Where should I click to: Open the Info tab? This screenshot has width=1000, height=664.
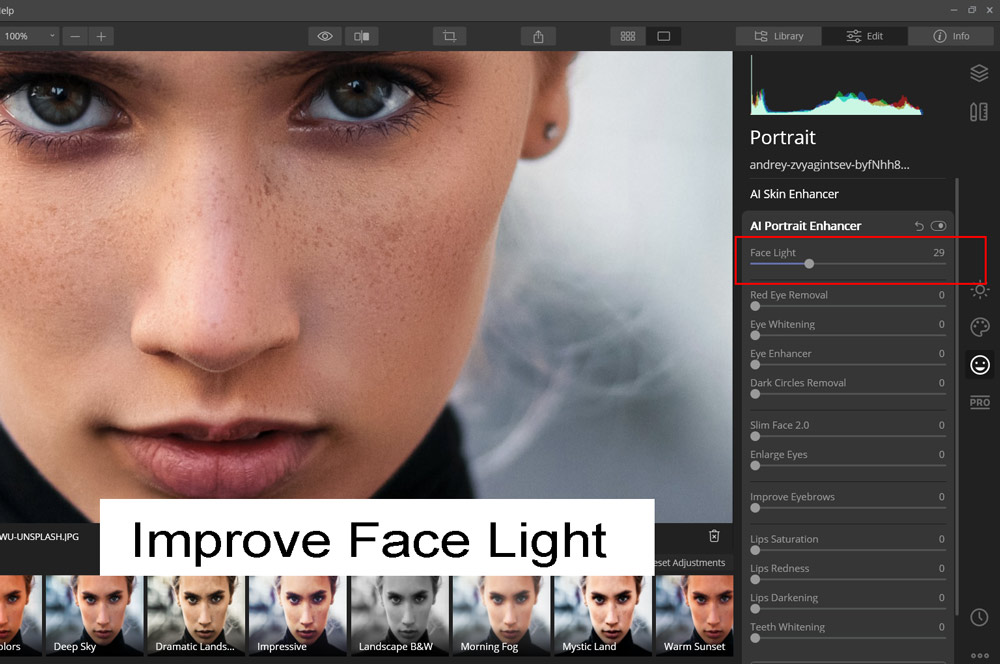[x=951, y=36]
